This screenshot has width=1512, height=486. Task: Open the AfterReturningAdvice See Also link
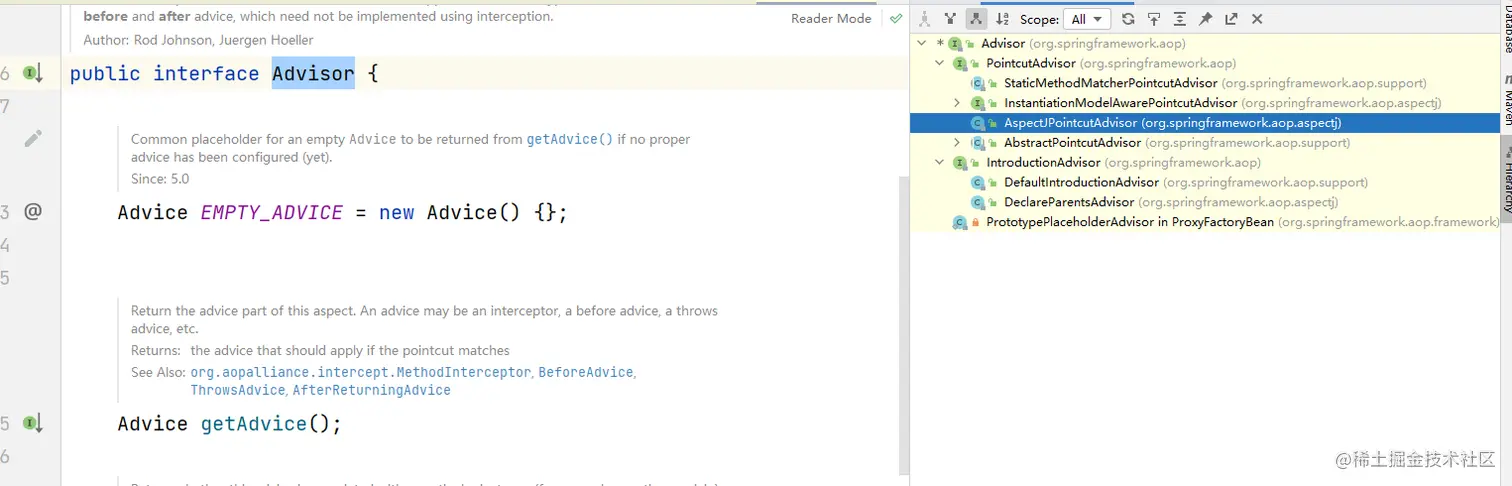[371, 390]
